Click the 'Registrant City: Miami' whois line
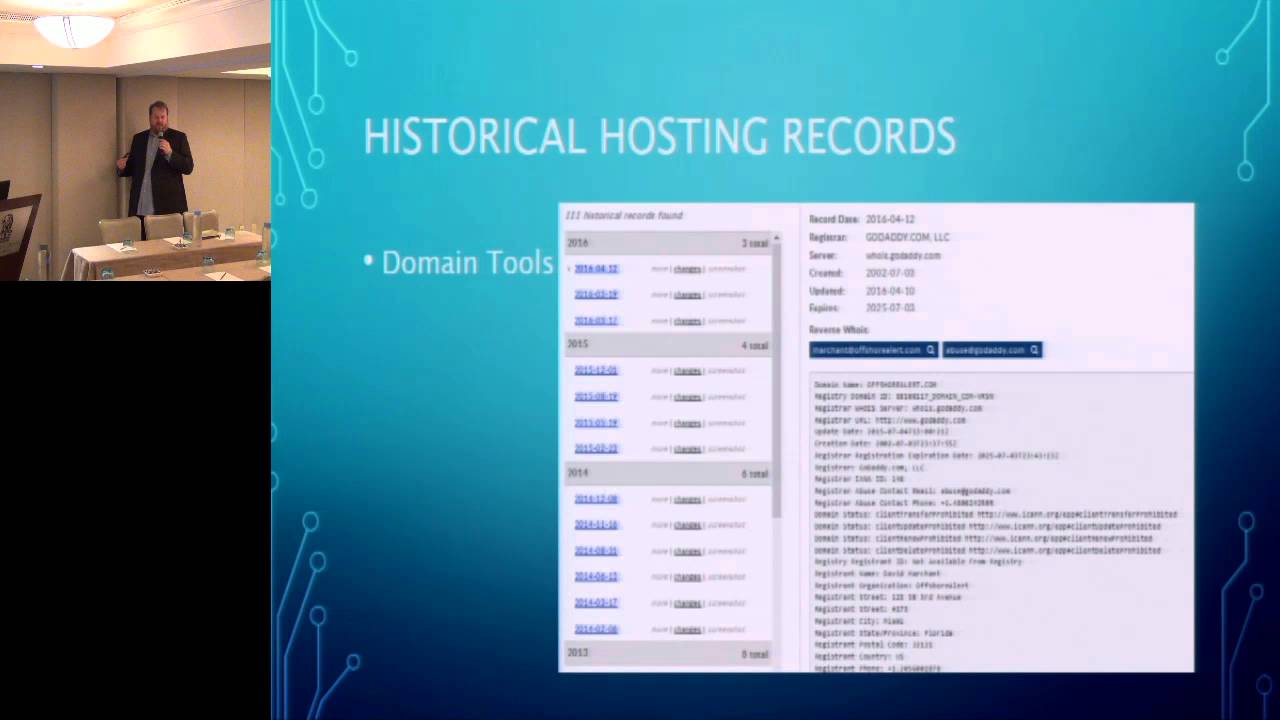This screenshot has width=1280, height=720. tap(858, 621)
